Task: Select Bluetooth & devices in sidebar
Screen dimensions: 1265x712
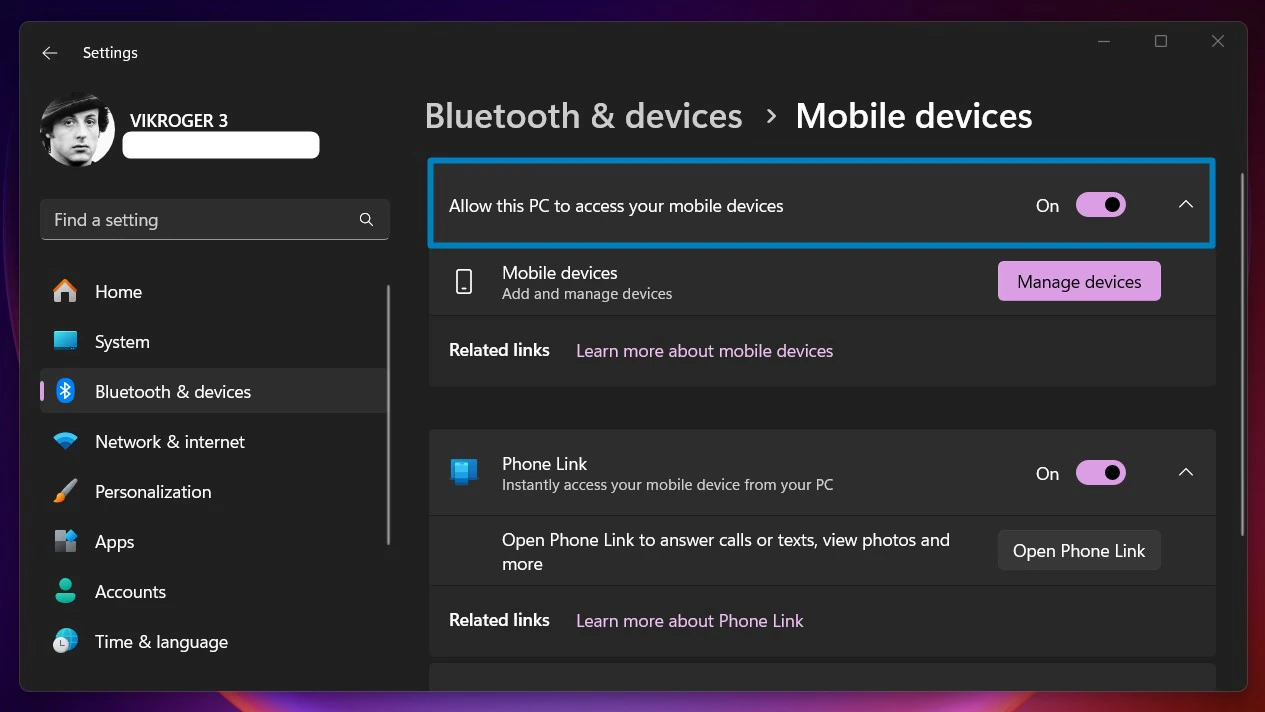Action: (x=214, y=392)
